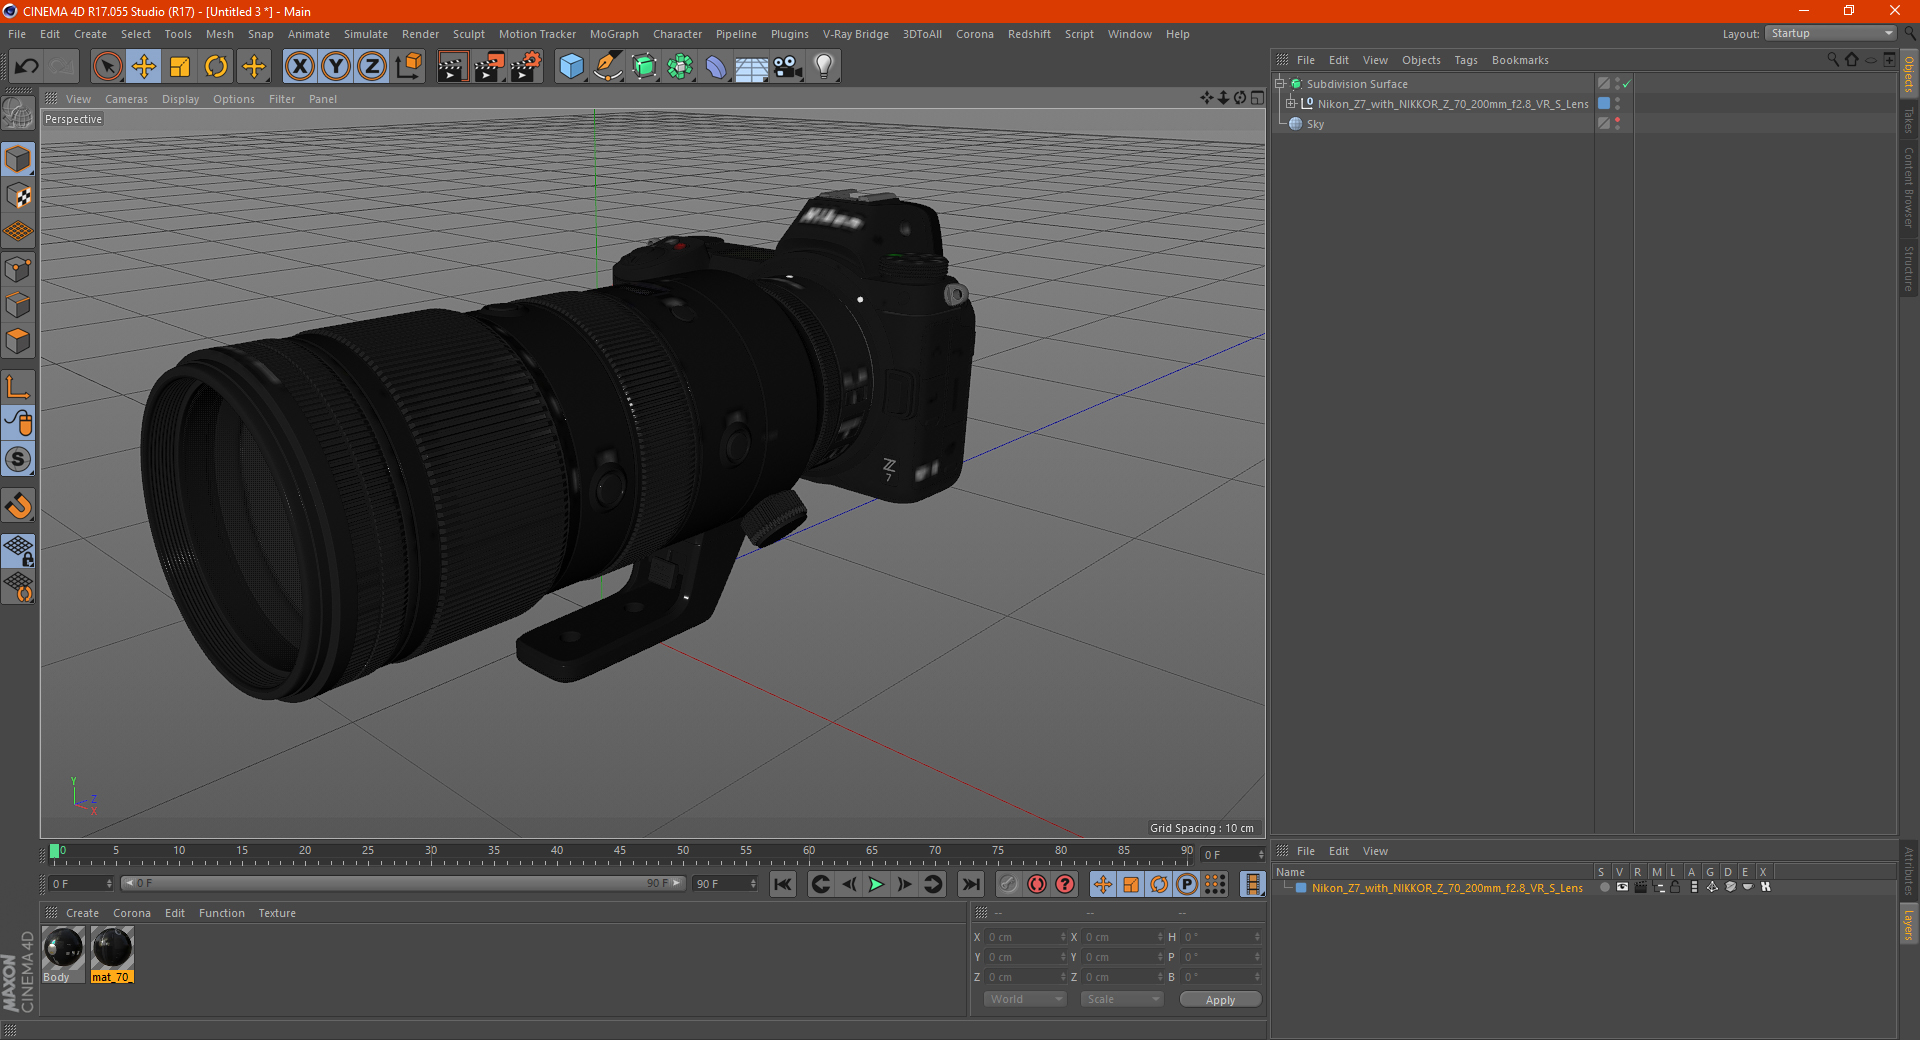Add a Camera object
The height and width of the screenshot is (1040, 1920).
click(788, 67)
